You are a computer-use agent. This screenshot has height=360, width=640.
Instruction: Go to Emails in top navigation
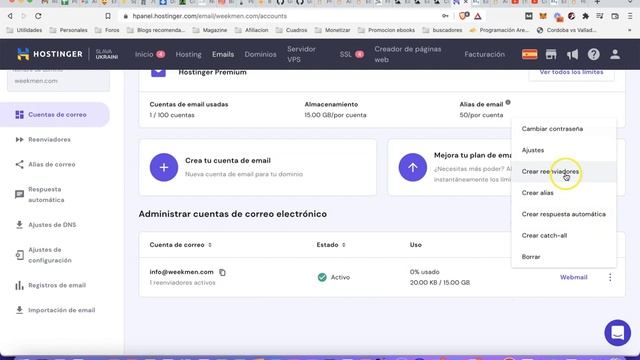tap(223, 54)
